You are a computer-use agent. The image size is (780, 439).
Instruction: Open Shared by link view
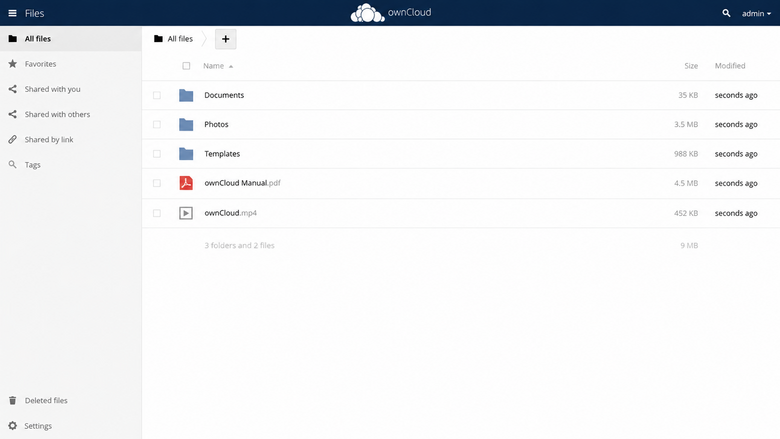pos(71,140)
